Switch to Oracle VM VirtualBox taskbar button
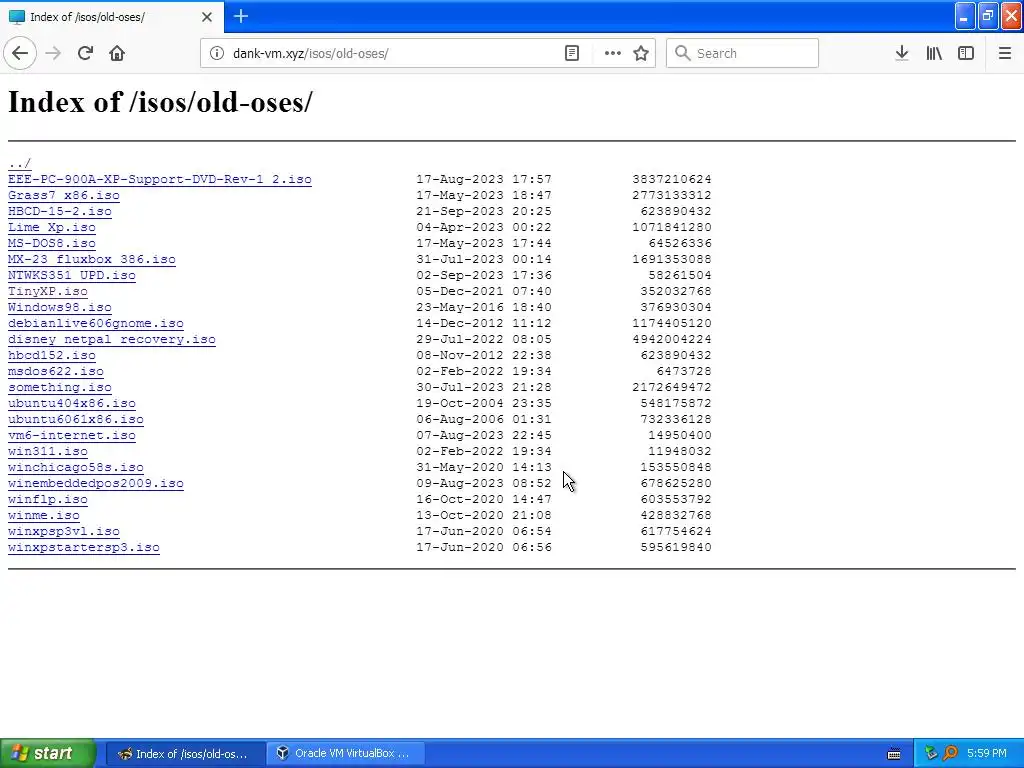 pyautogui.click(x=346, y=754)
